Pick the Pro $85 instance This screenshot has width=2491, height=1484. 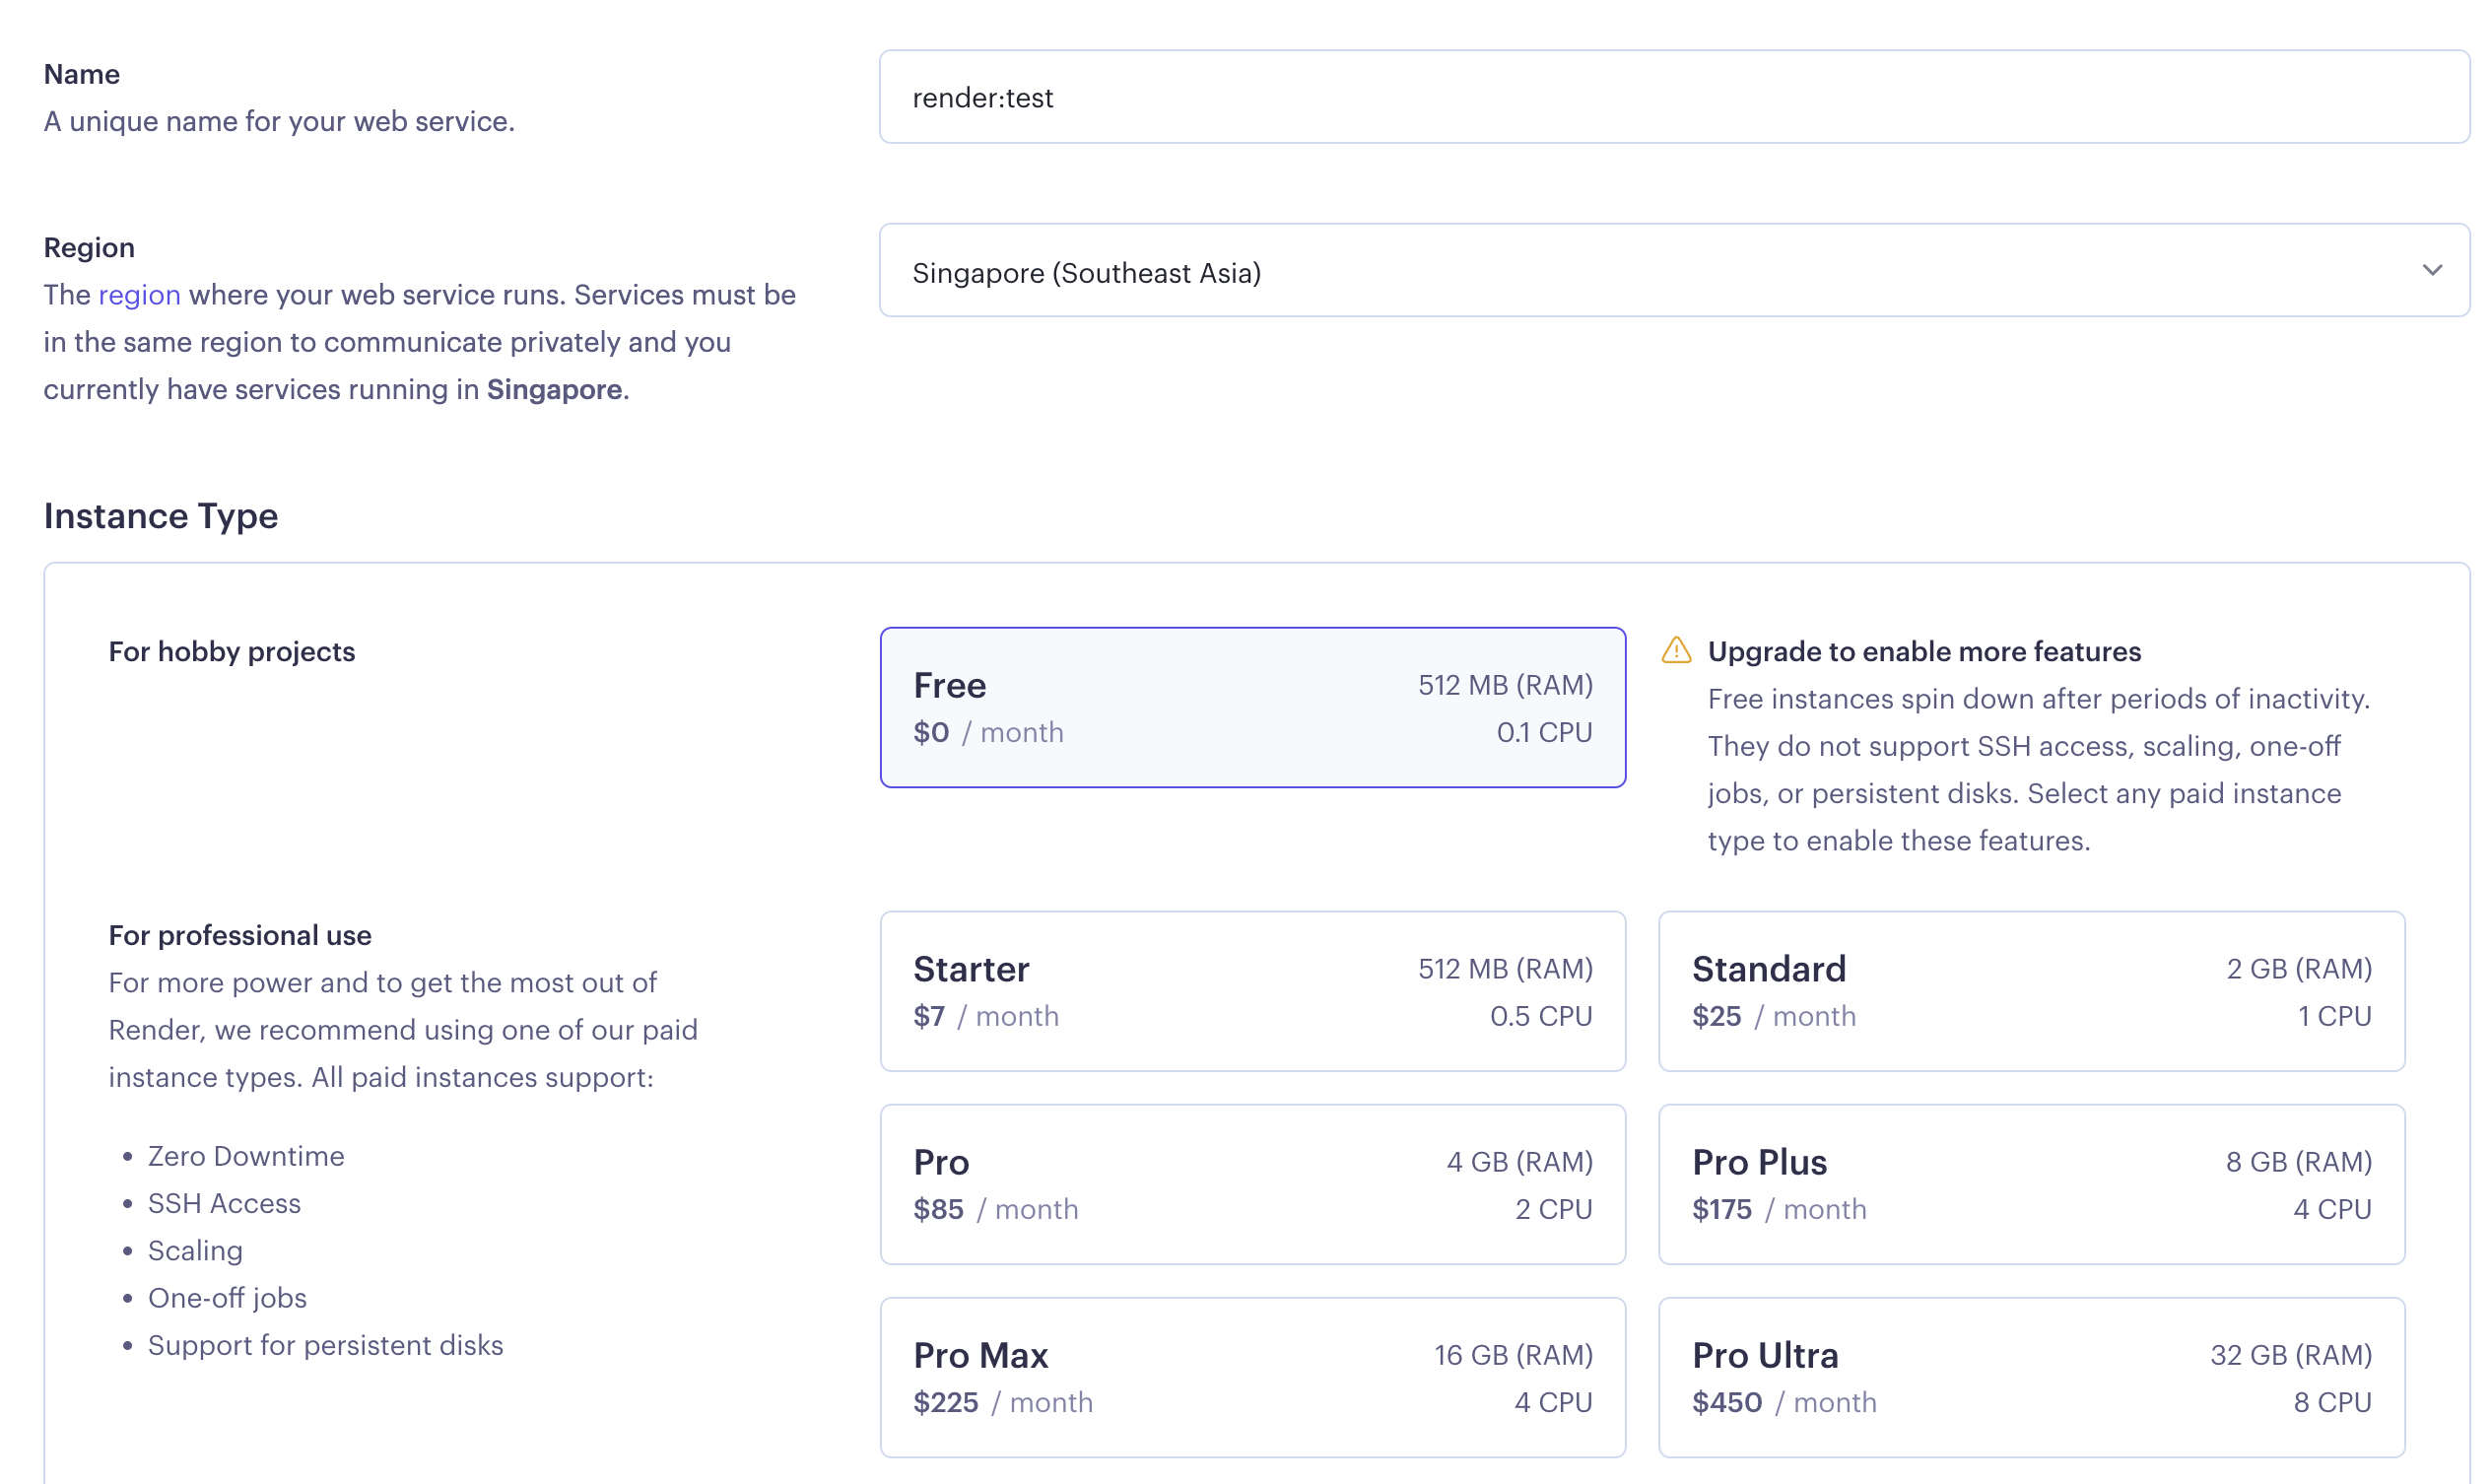pos(1252,1184)
